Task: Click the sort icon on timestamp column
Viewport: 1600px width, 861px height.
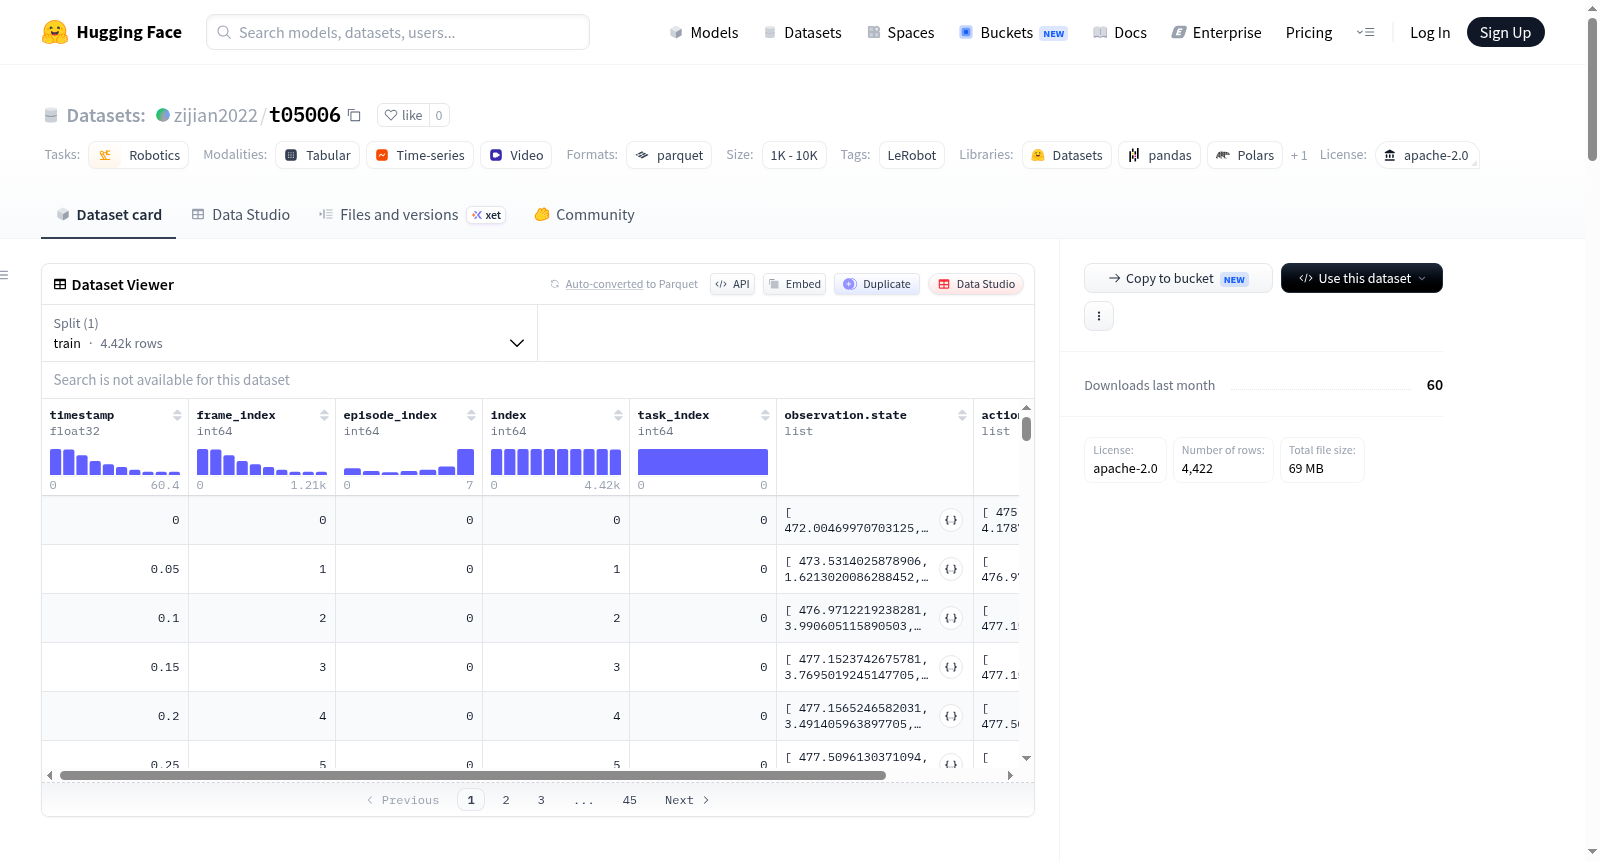Action: tap(177, 415)
